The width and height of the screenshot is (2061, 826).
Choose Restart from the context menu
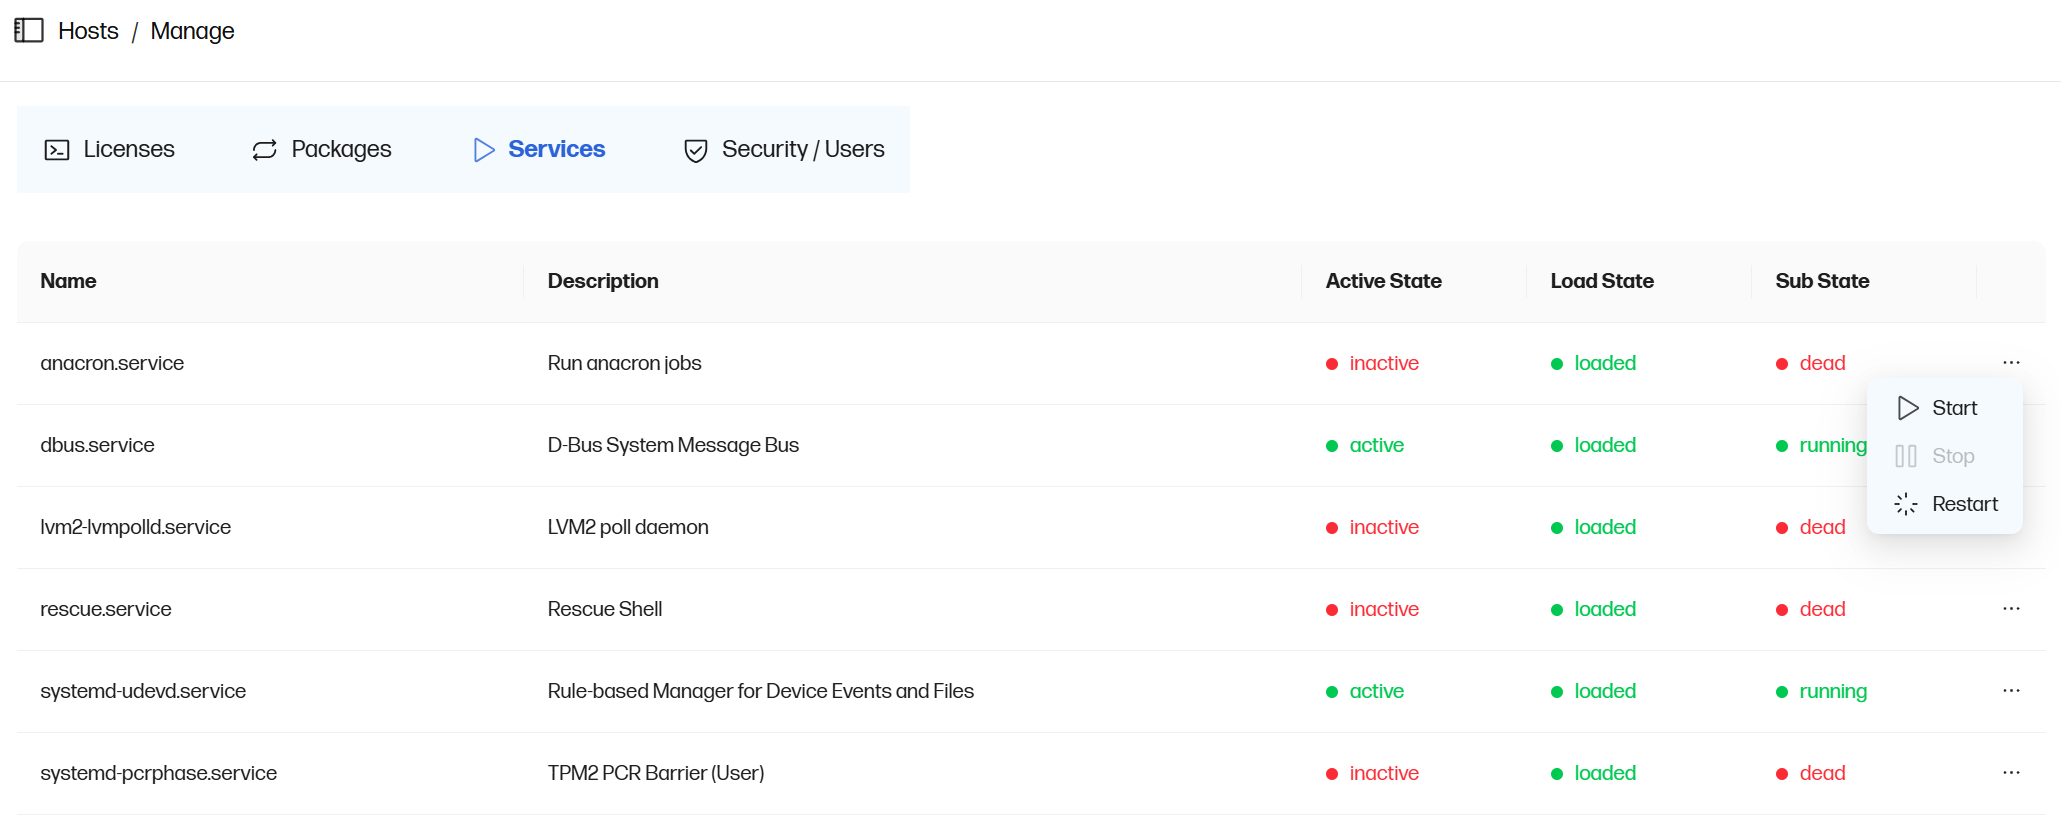(1964, 504)
